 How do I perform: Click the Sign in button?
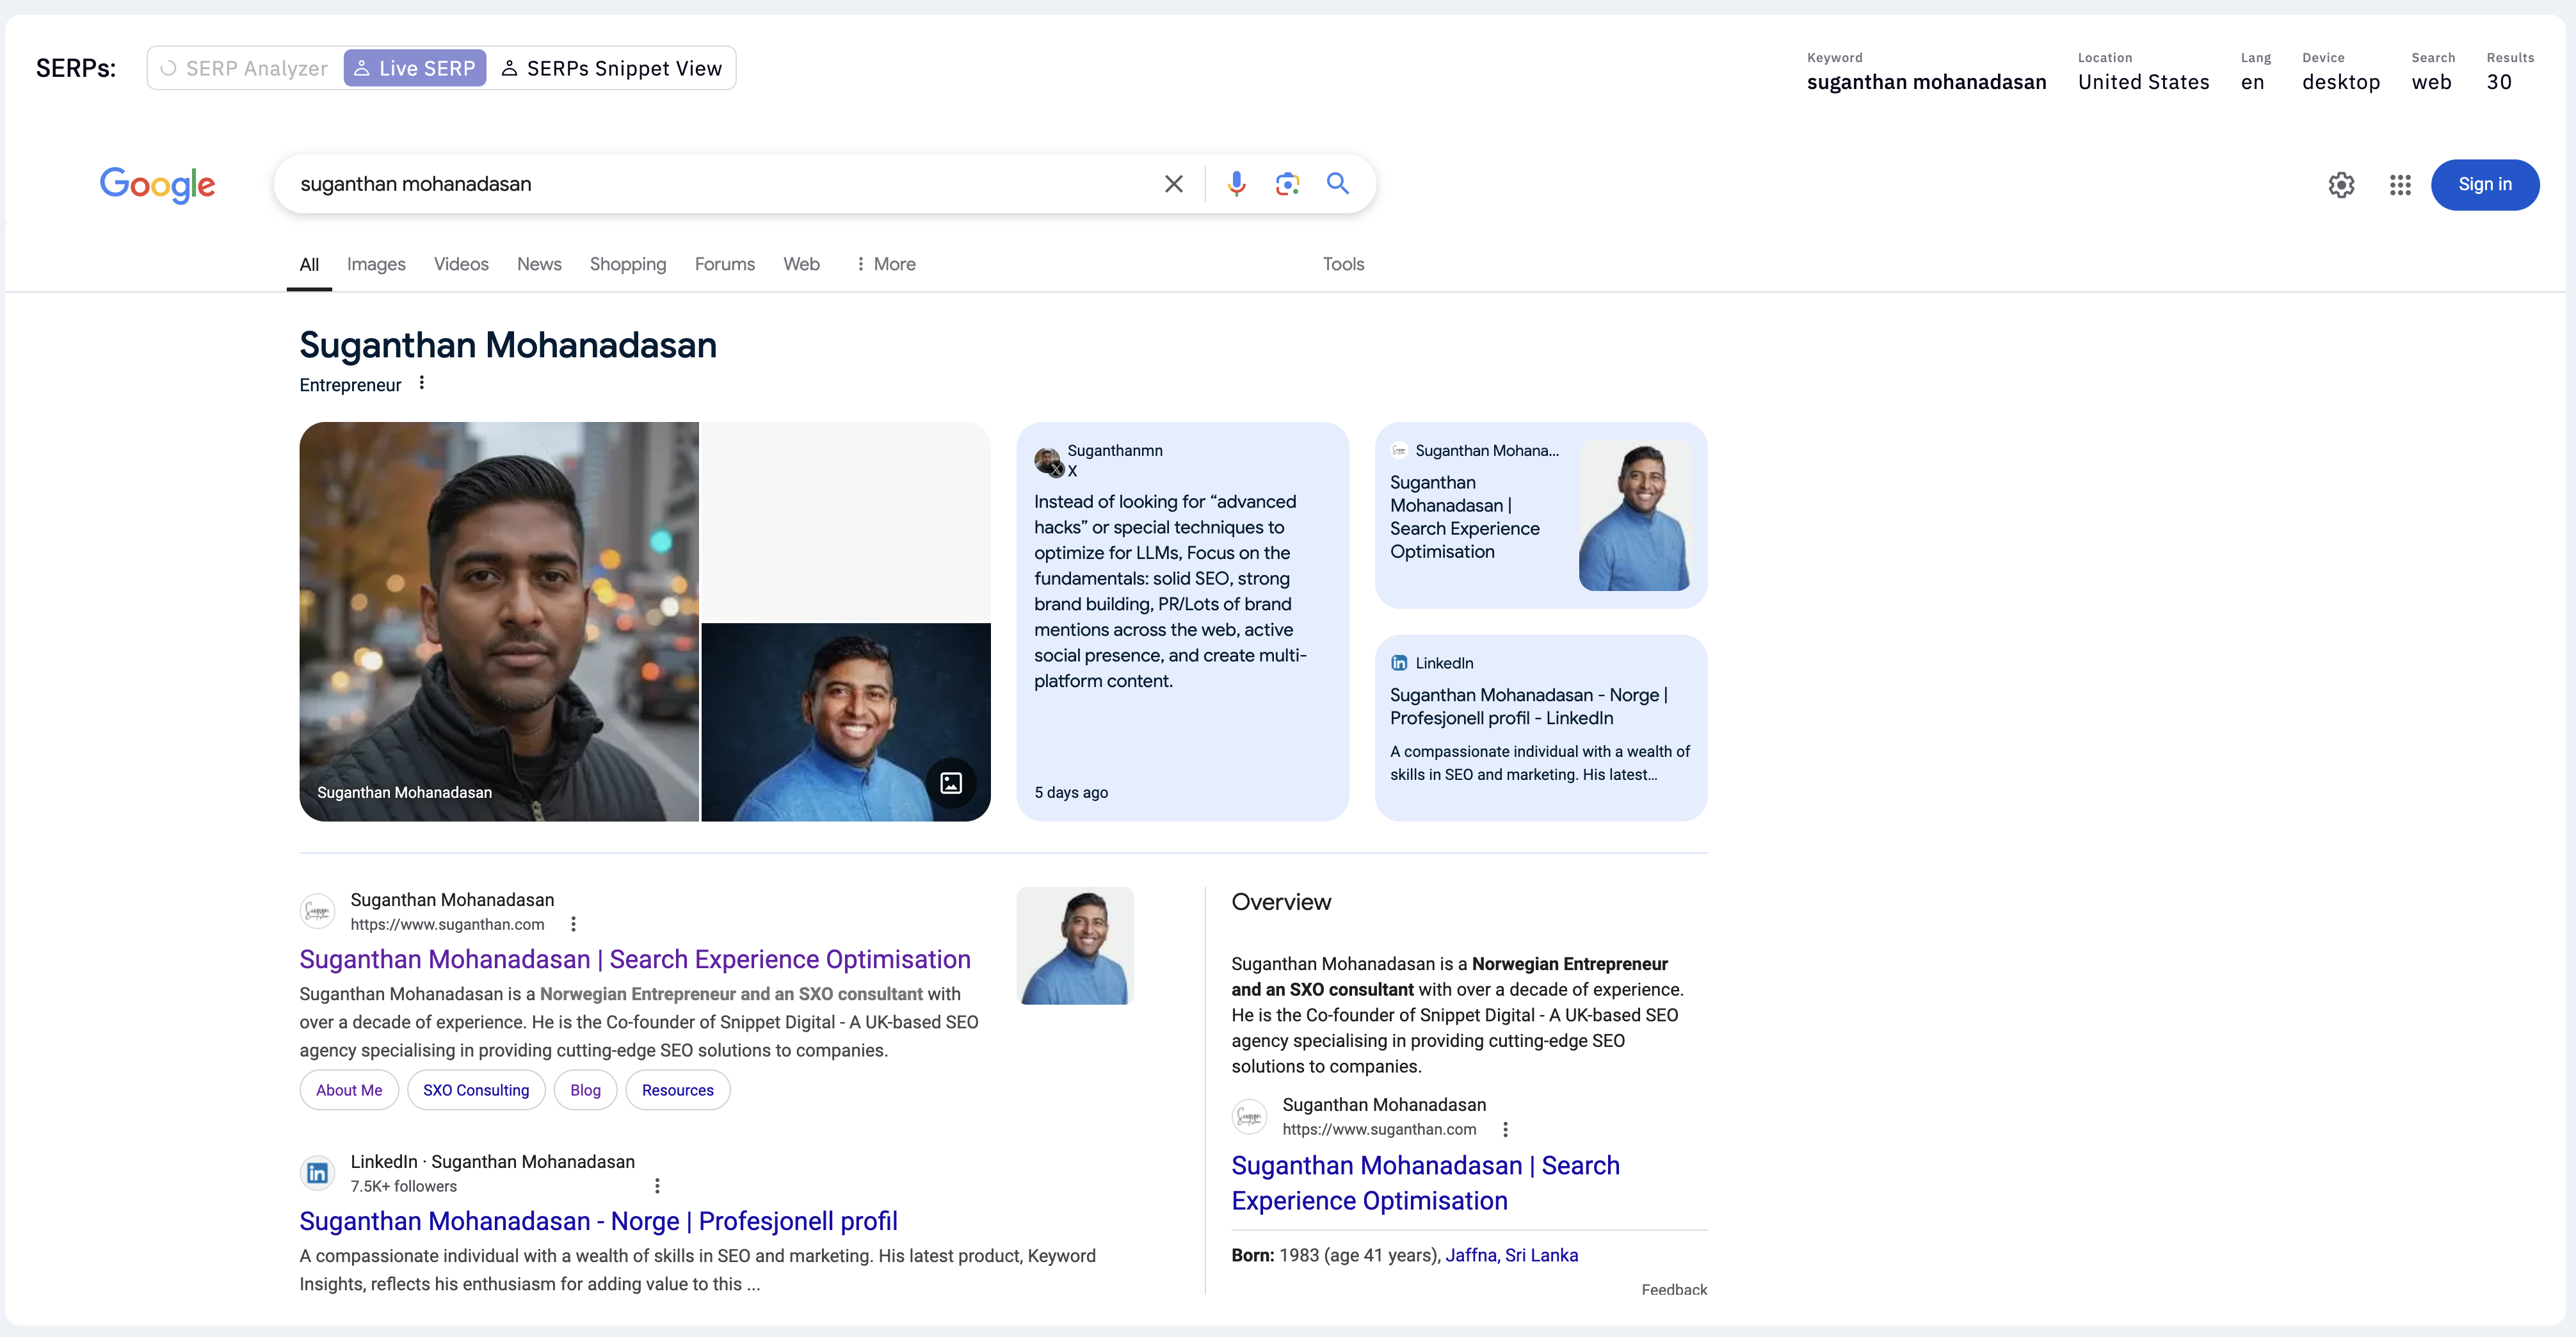pos(2484,185)
